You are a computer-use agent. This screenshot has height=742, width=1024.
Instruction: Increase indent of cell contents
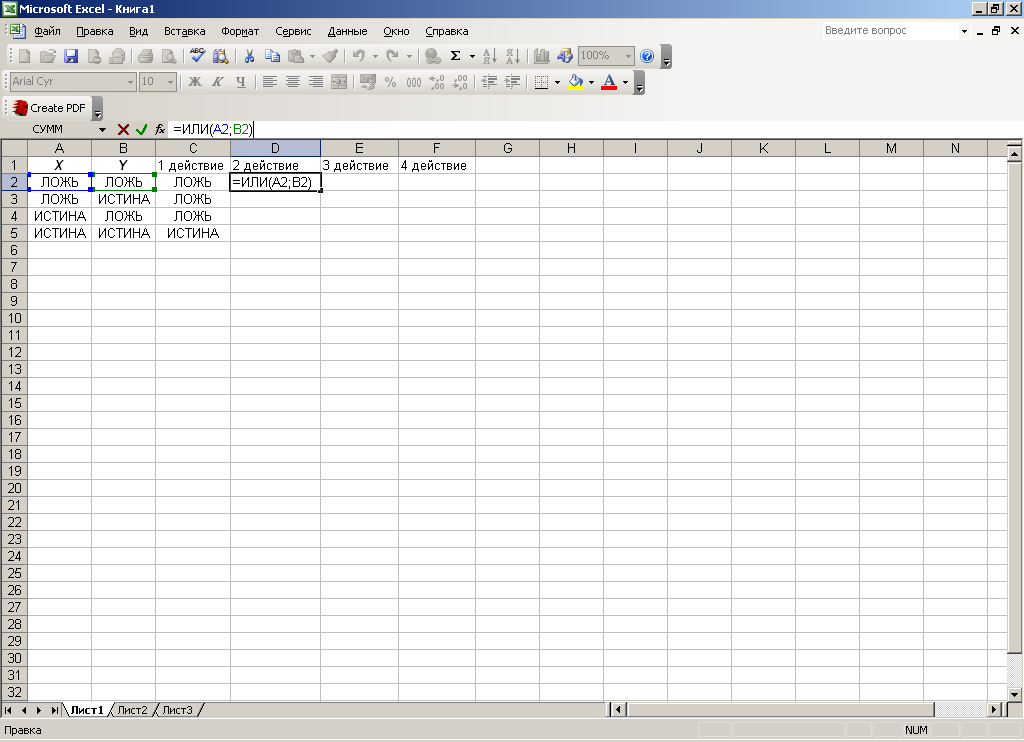pyautogui.click(x=513, y=82)
